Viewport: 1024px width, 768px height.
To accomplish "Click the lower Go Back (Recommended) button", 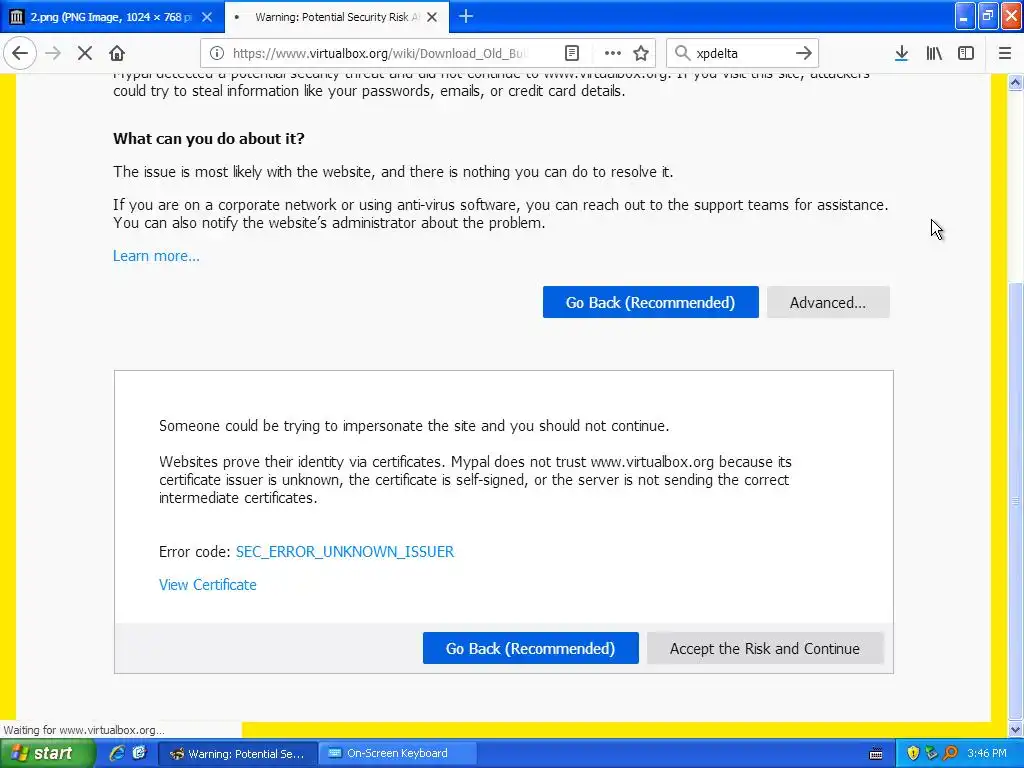I will coord(530,648).
